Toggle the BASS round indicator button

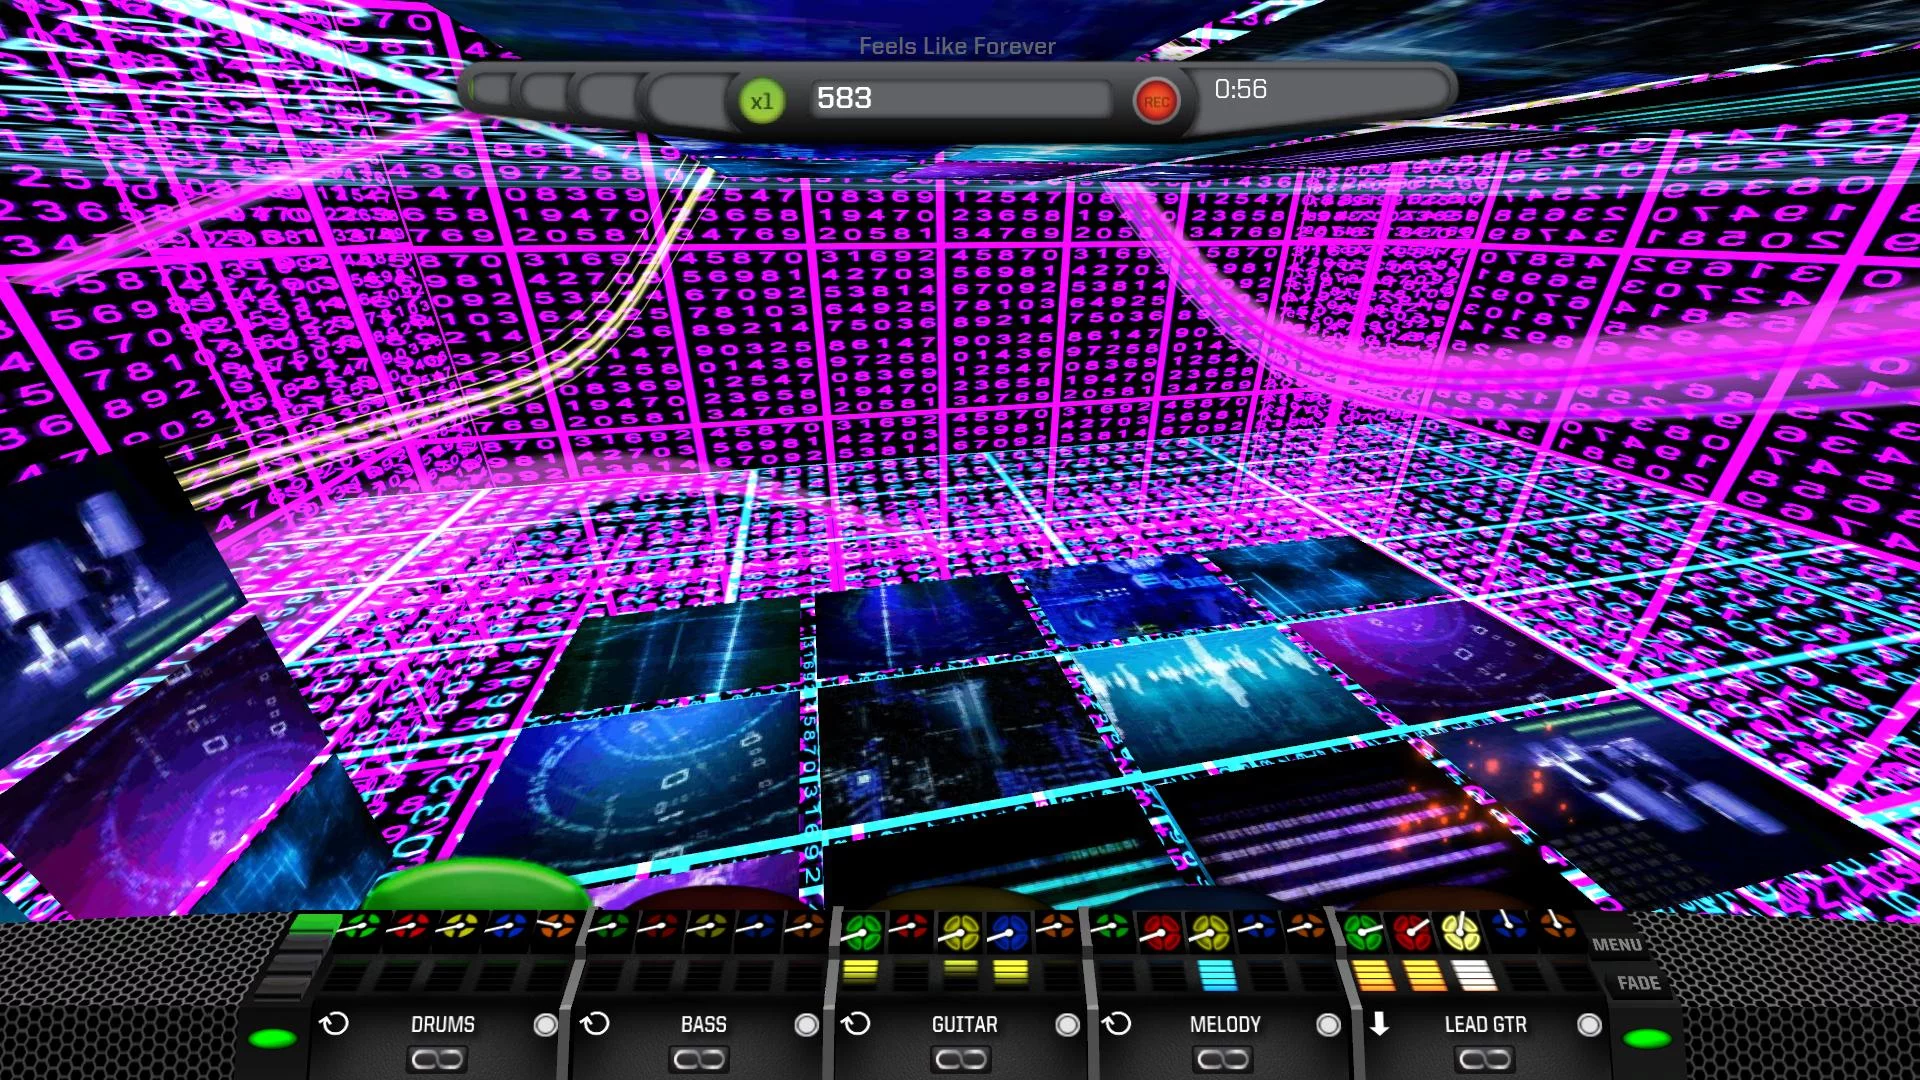click(x=806, y=1024)
